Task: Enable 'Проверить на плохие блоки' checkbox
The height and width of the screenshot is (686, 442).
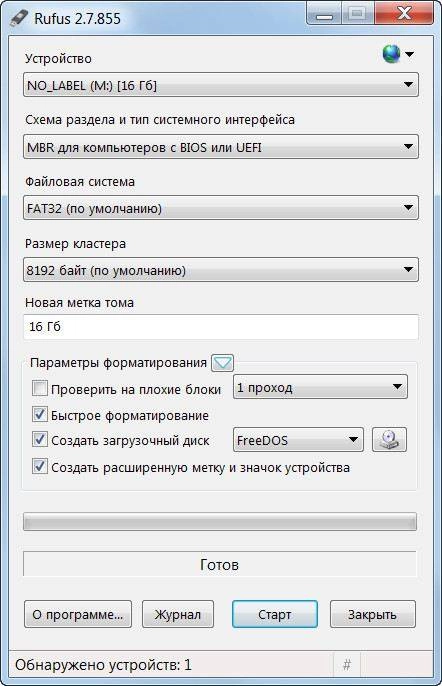Action: coord(40,388)
